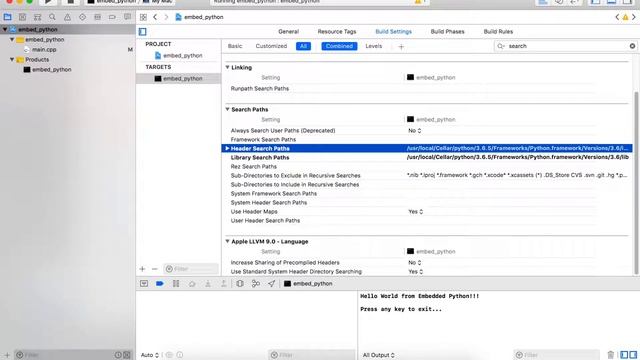Step out in the debug bar
640x360 pixels.
224,283
